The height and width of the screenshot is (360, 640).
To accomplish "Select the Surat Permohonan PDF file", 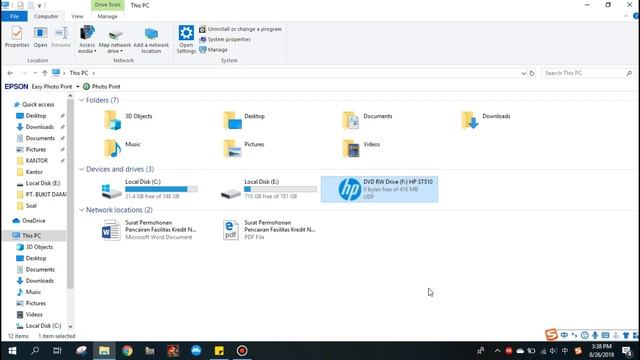I will 269,230.
